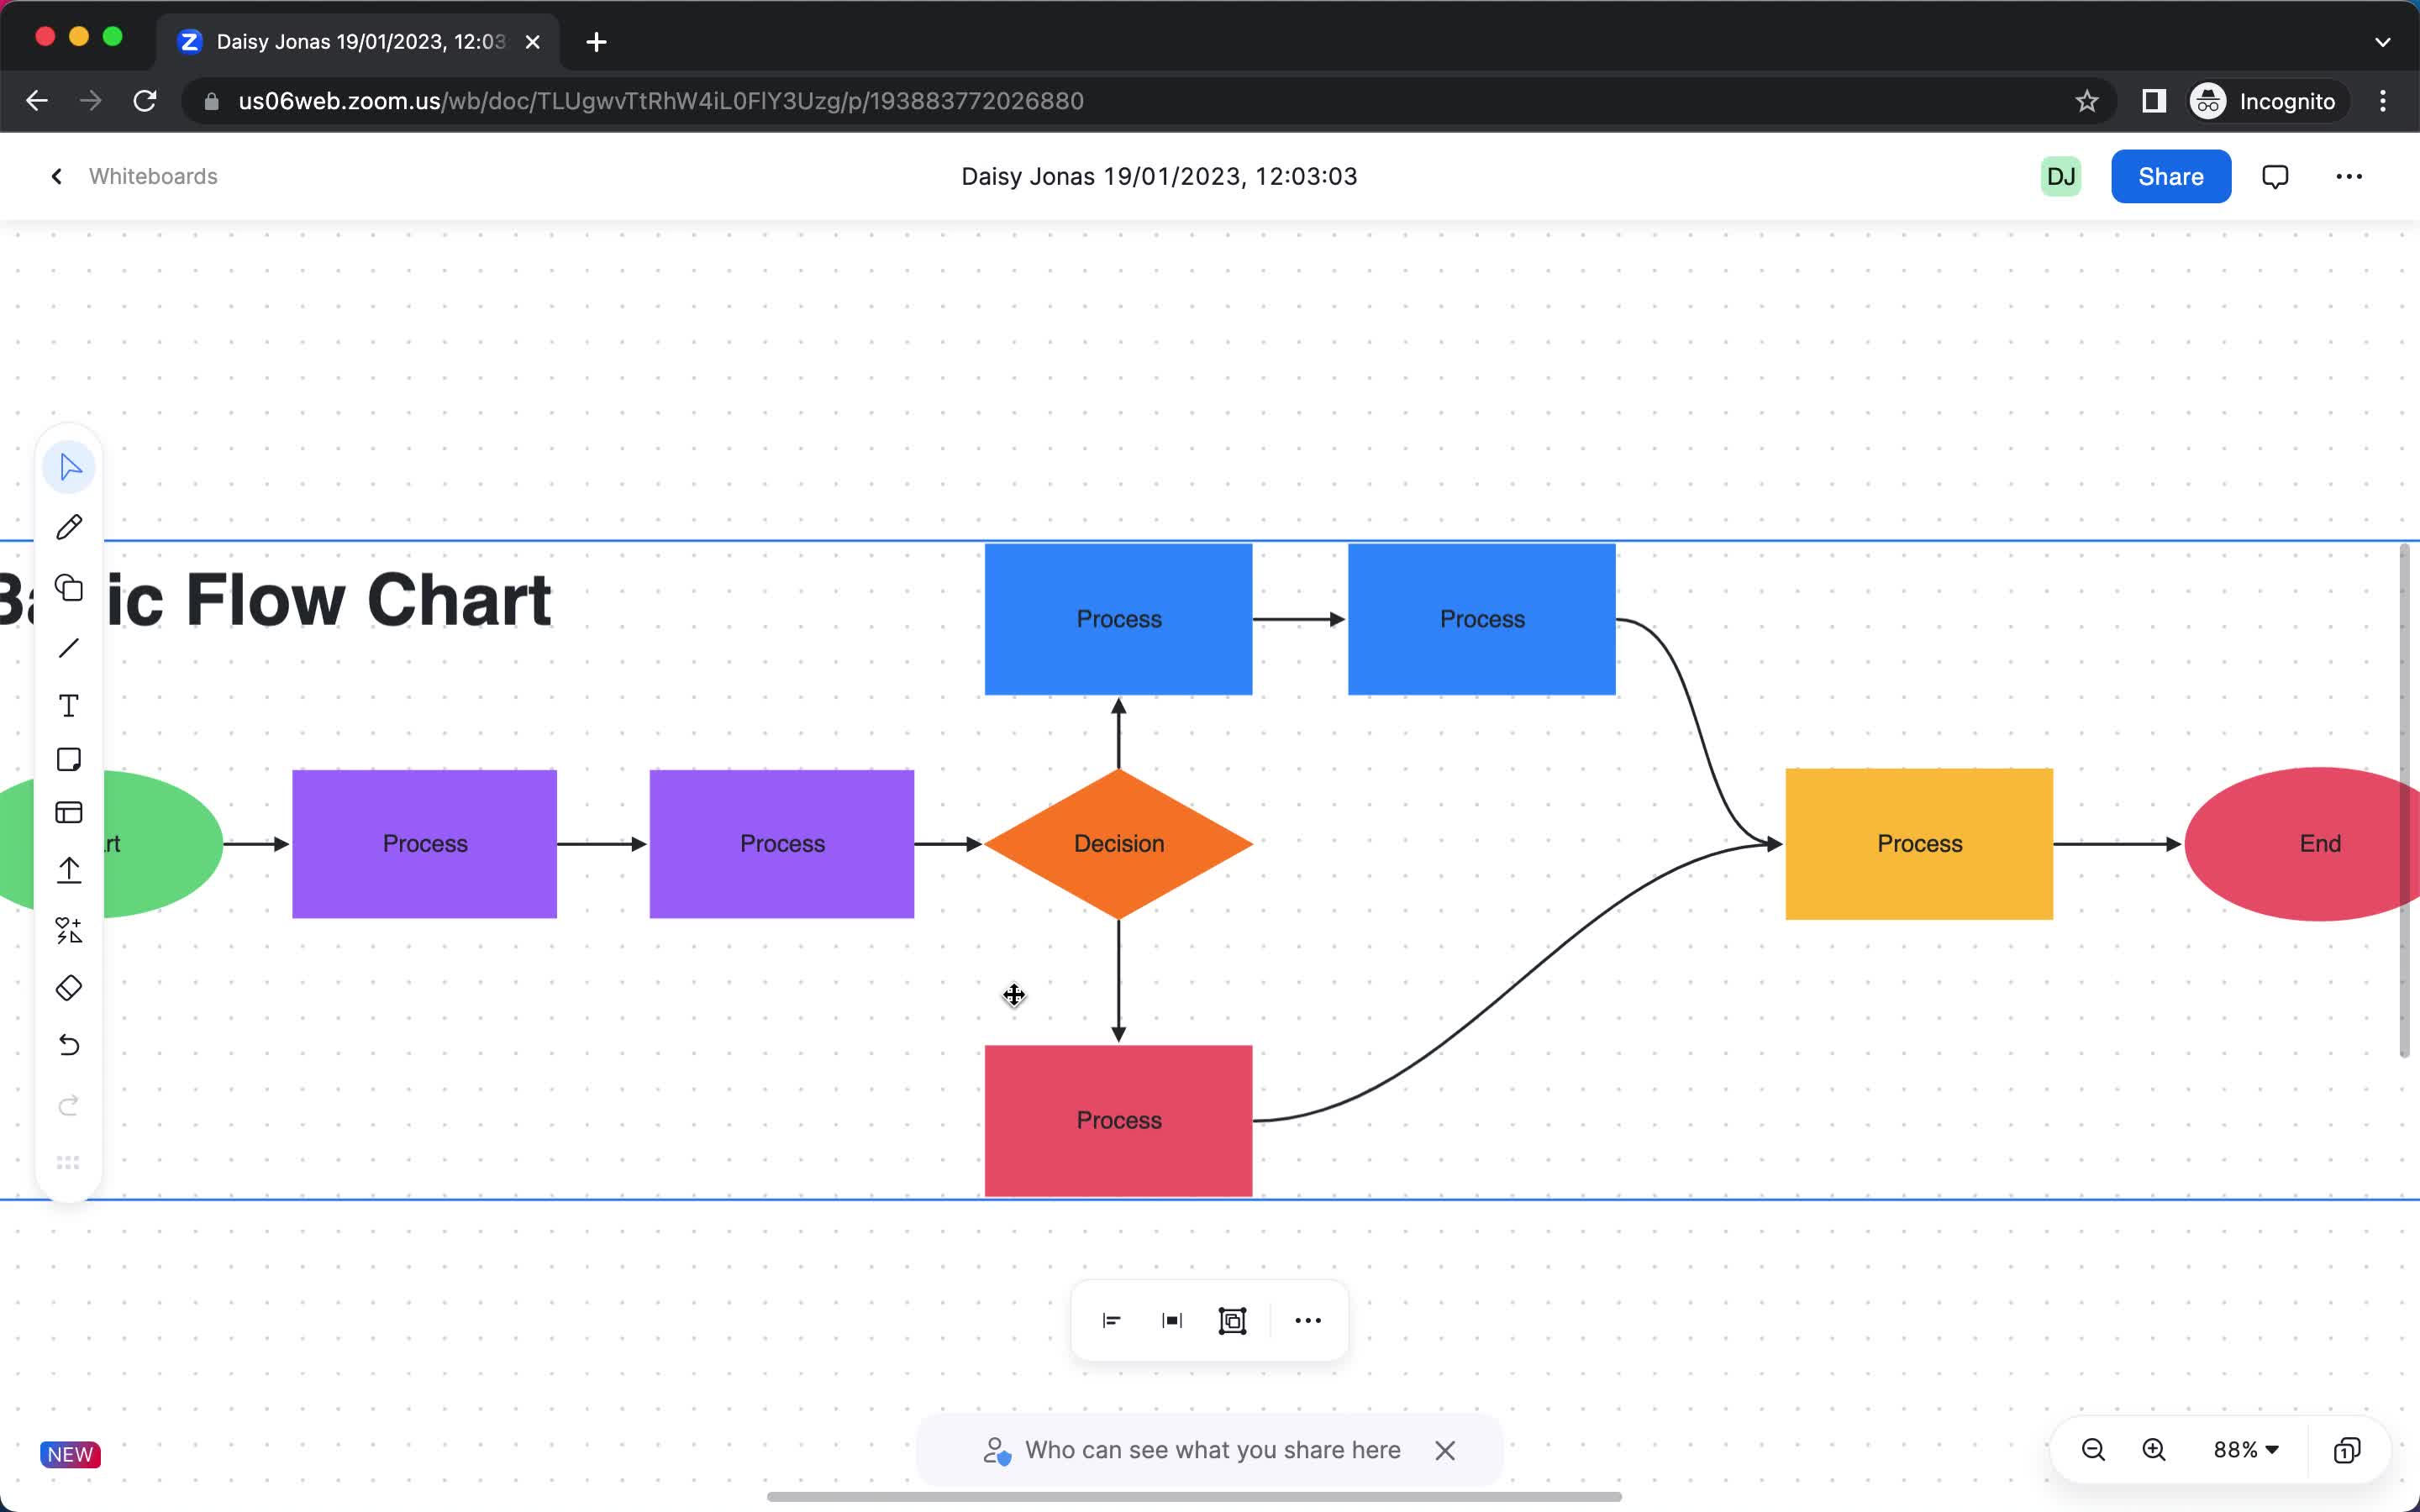This screenshot has height=1512, width=2420.
Task: Open the comments panel
Action: (x=2275, y=177)
